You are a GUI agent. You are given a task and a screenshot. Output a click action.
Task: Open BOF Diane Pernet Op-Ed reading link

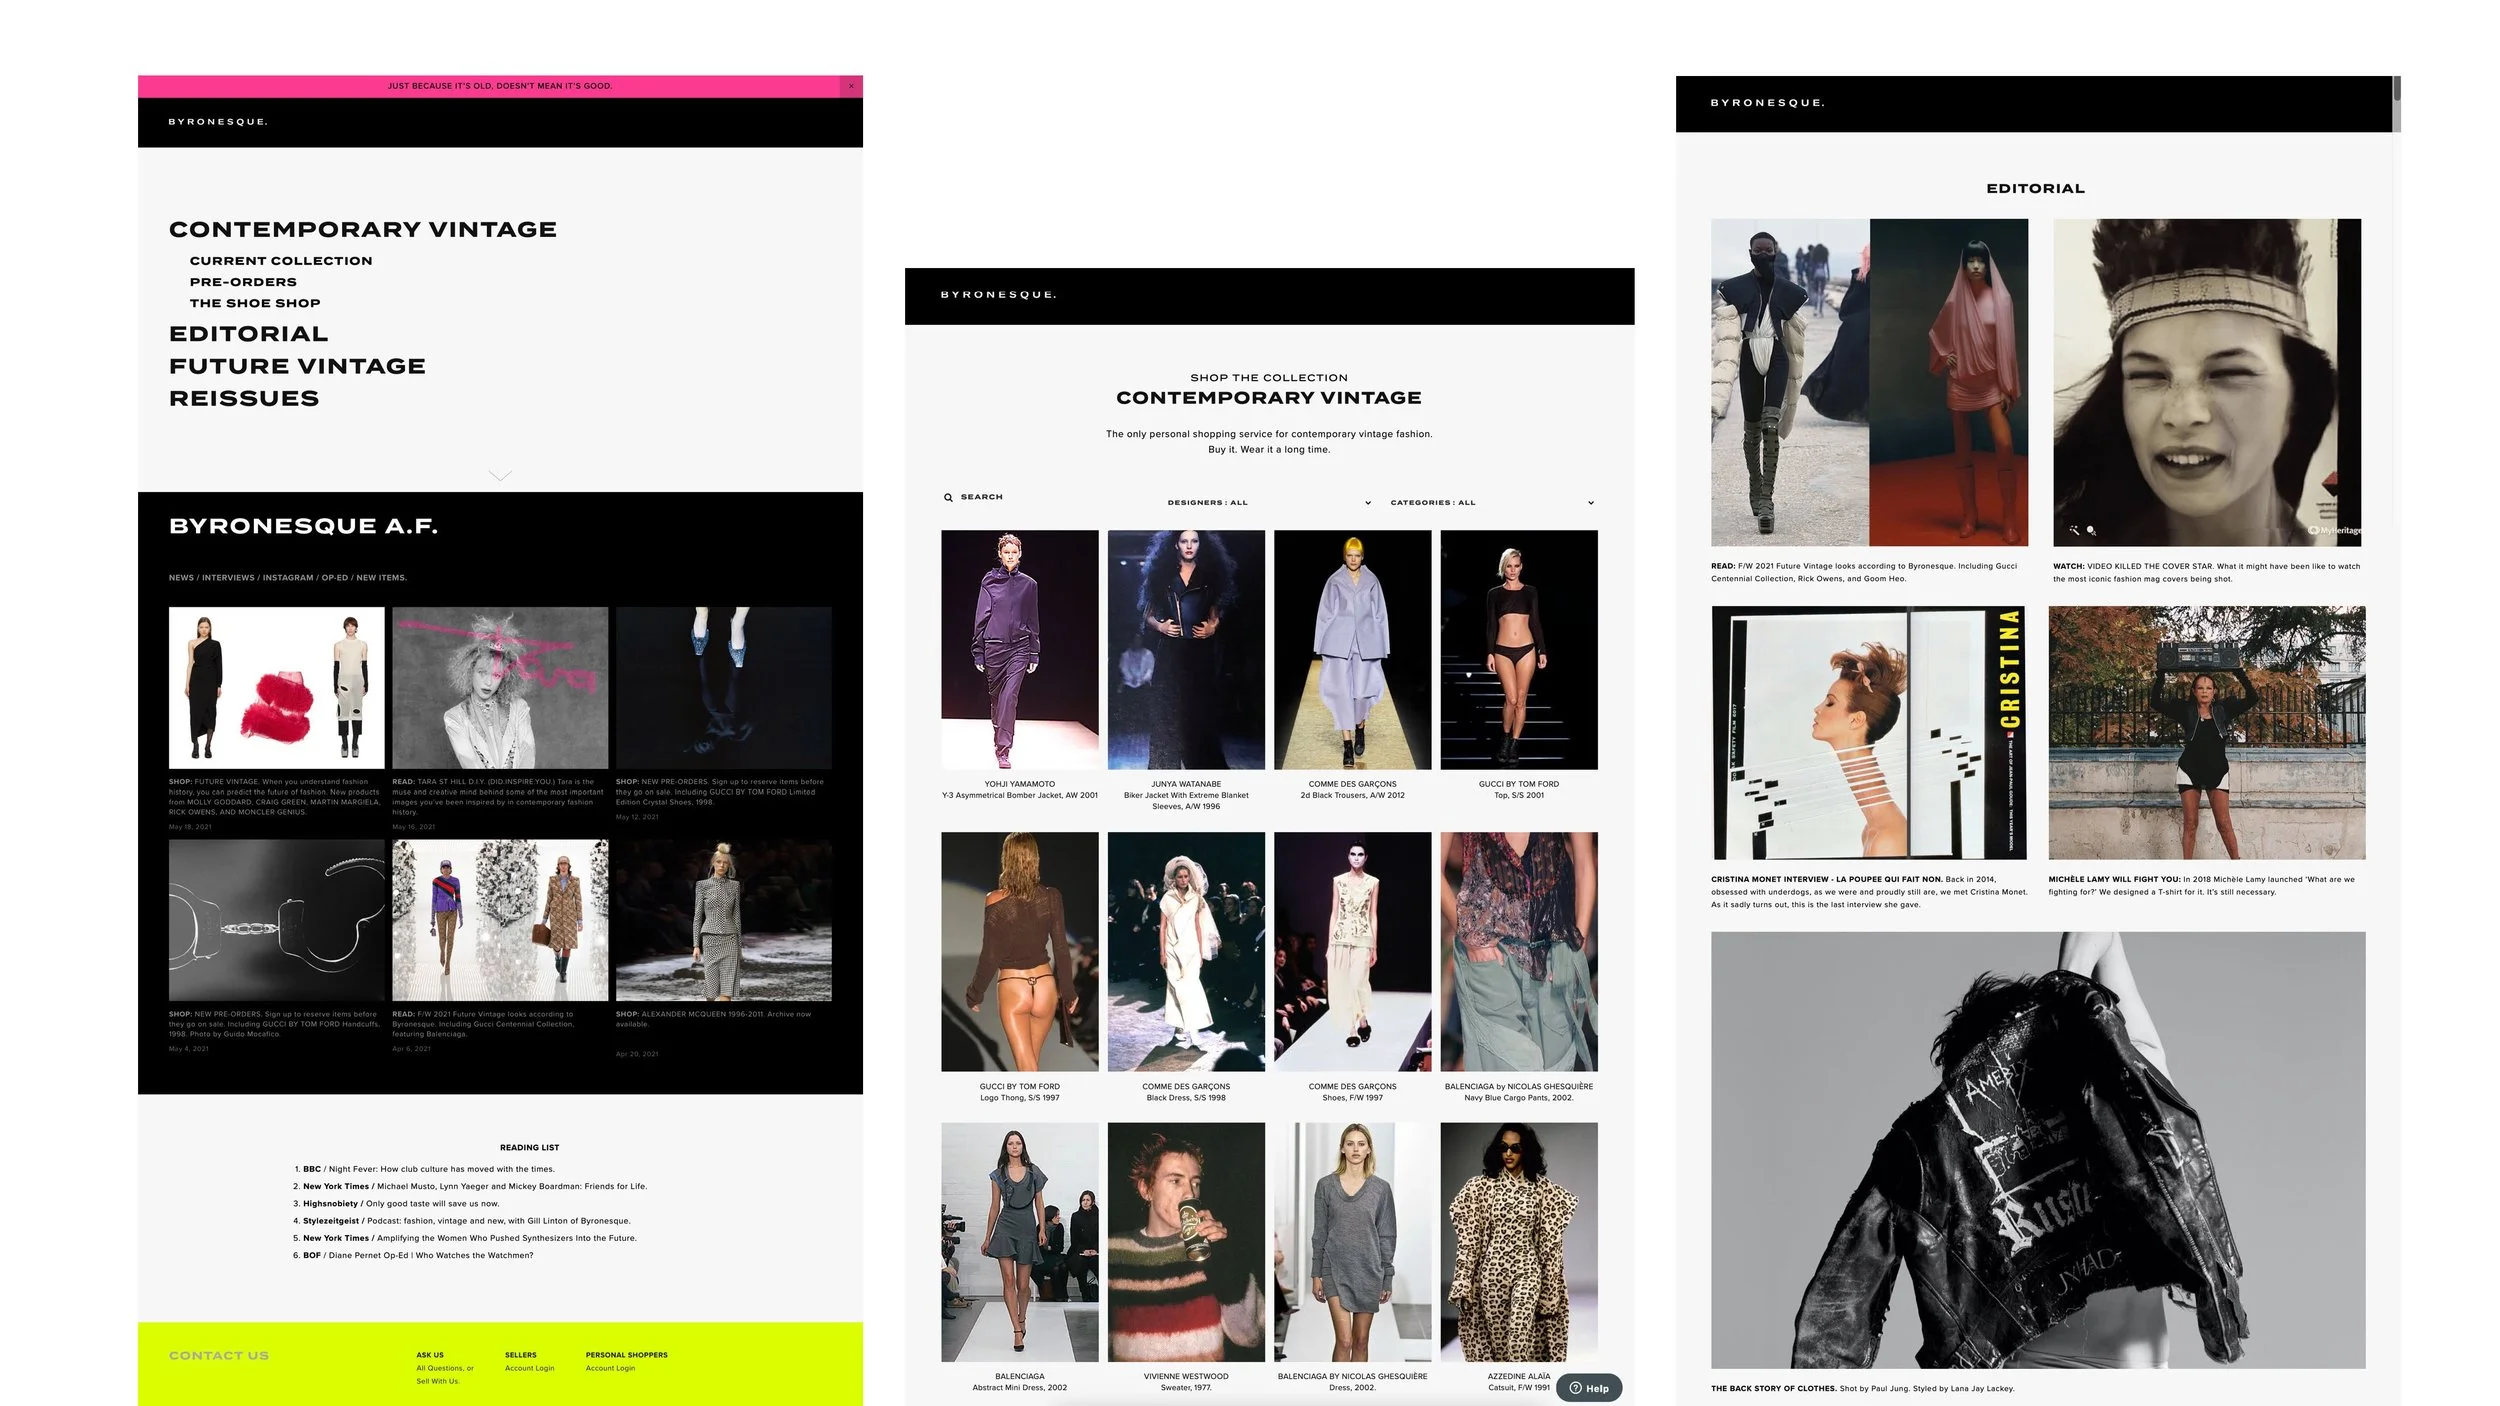tap(418, 1255)
